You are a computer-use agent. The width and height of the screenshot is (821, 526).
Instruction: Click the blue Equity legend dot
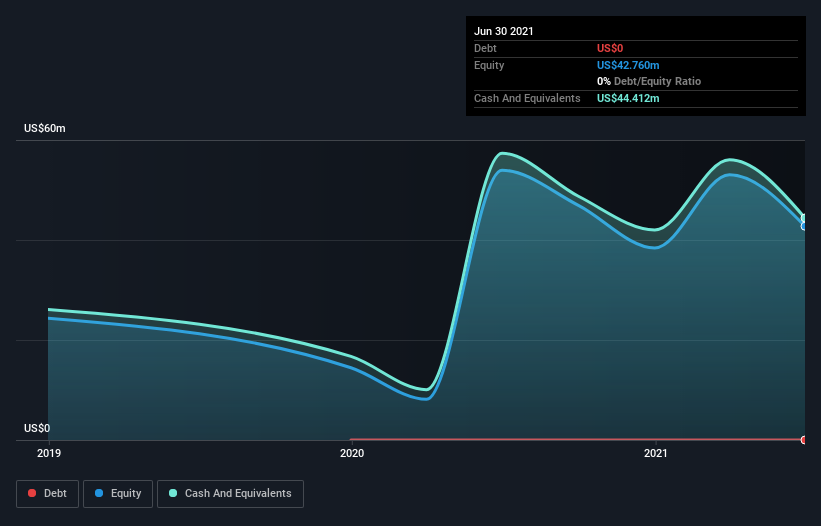(x=99, y=493)
